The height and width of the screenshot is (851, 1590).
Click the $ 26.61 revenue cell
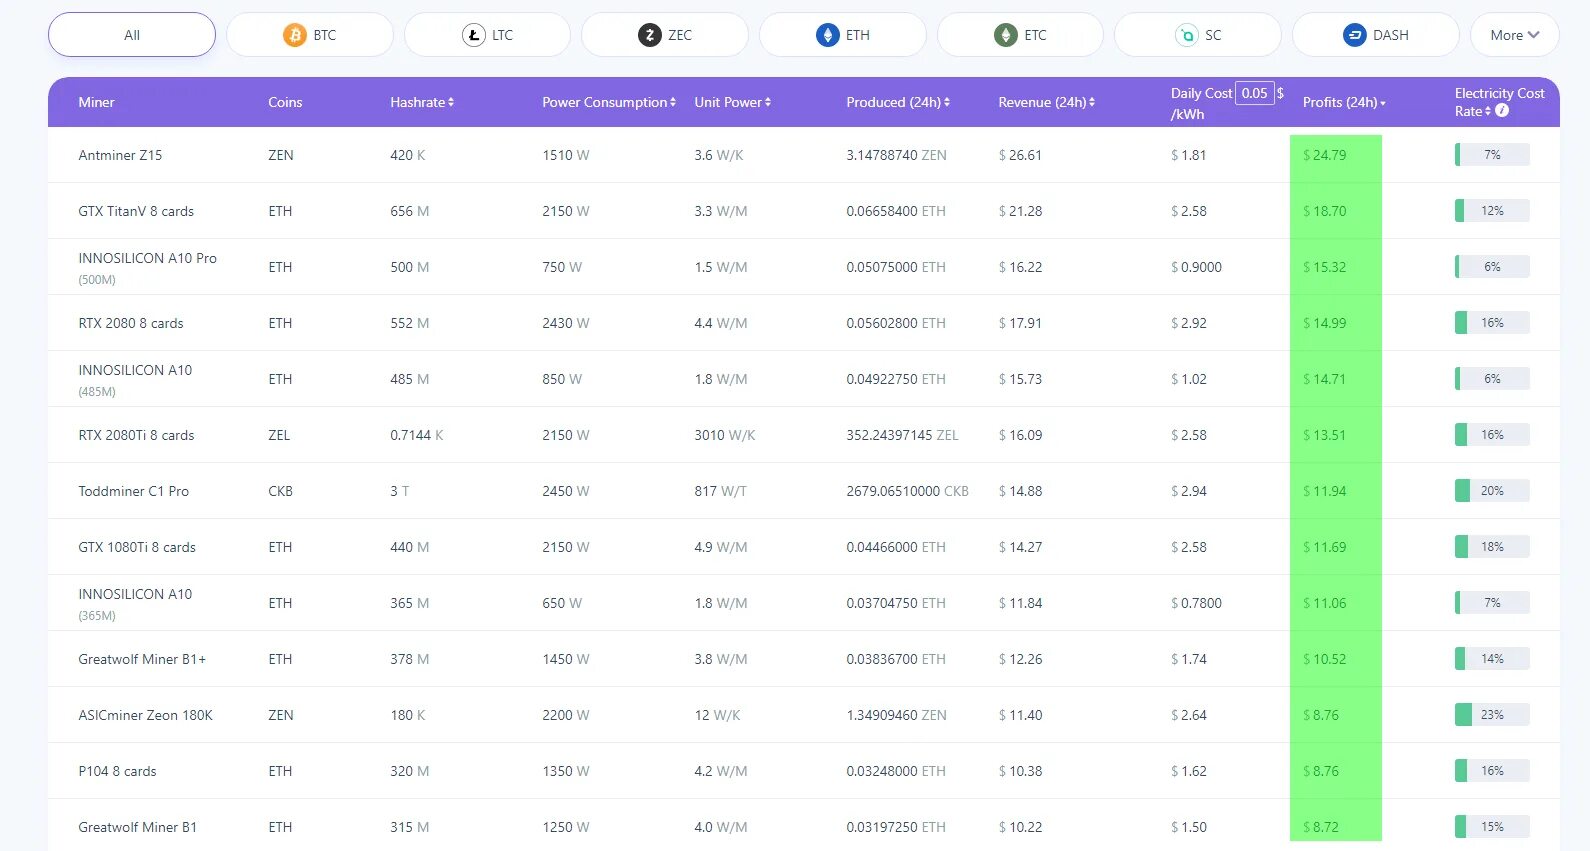click(x=1020, y=155)
